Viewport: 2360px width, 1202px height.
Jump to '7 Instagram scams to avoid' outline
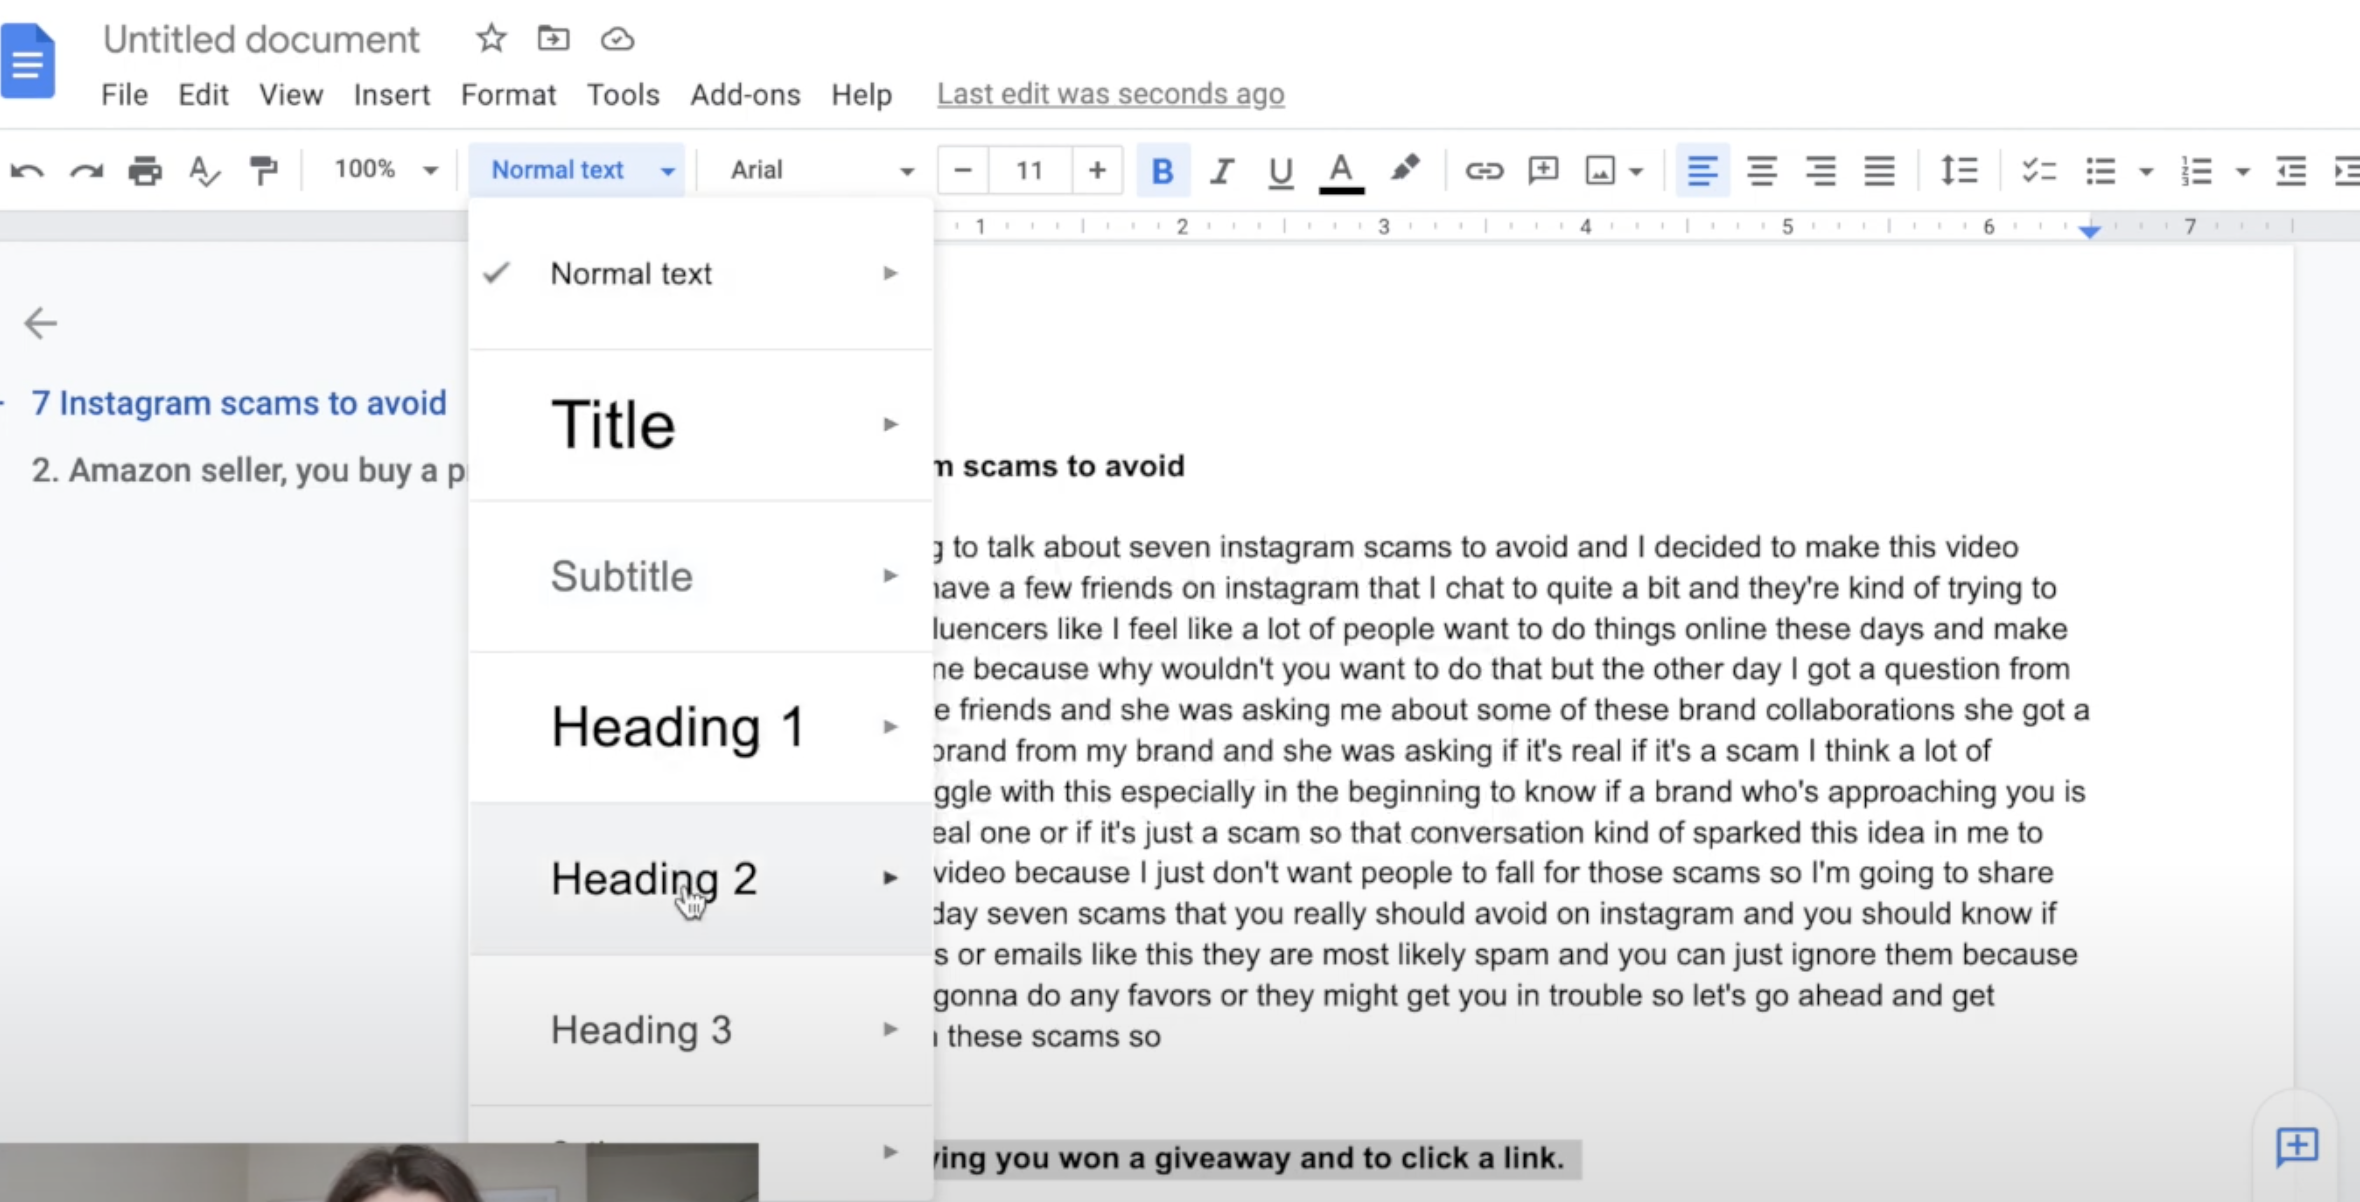point(239,403)
